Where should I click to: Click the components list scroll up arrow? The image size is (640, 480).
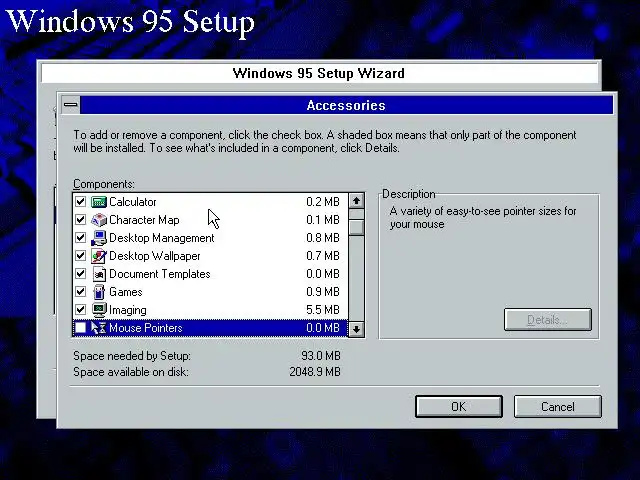(356, 201)
